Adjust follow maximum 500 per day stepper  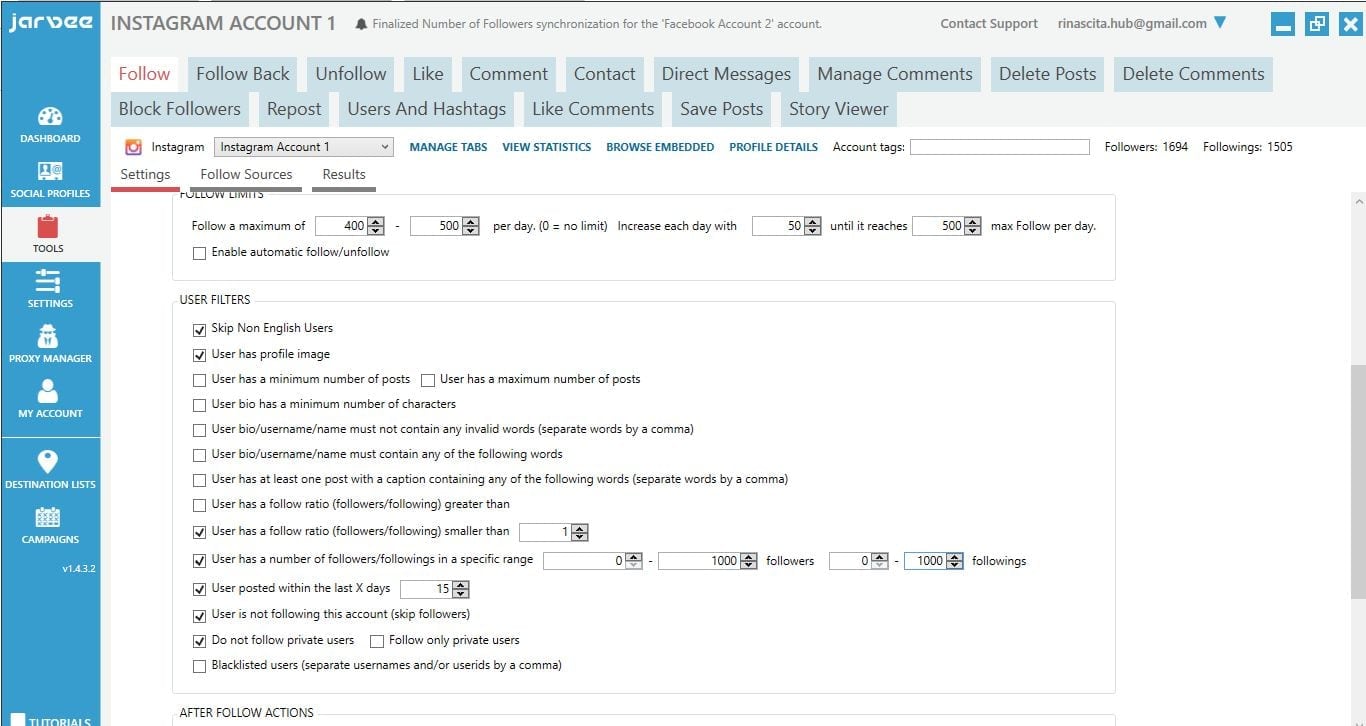tap(470, 226)
